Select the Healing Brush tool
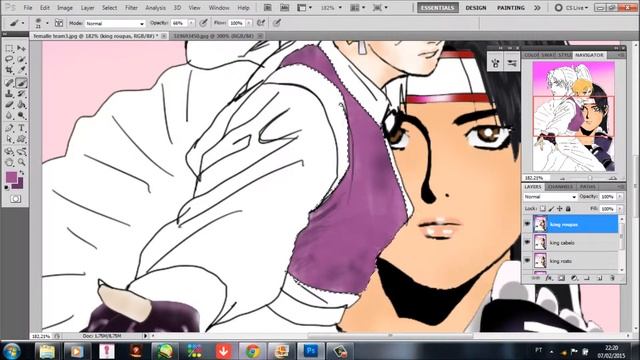Image resolution: width=640 pixels, height=360 pixels. (9, 83)
